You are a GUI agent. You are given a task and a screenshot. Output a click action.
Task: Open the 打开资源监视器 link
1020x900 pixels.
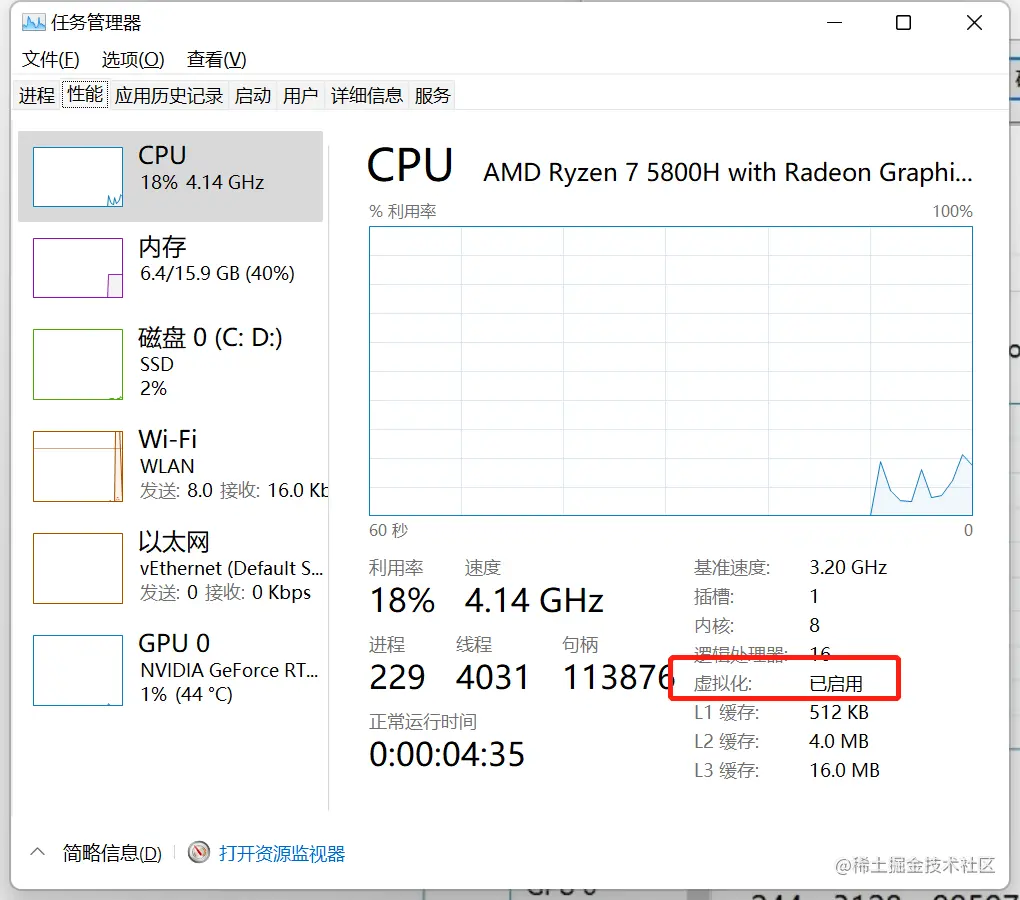(282, 854)
